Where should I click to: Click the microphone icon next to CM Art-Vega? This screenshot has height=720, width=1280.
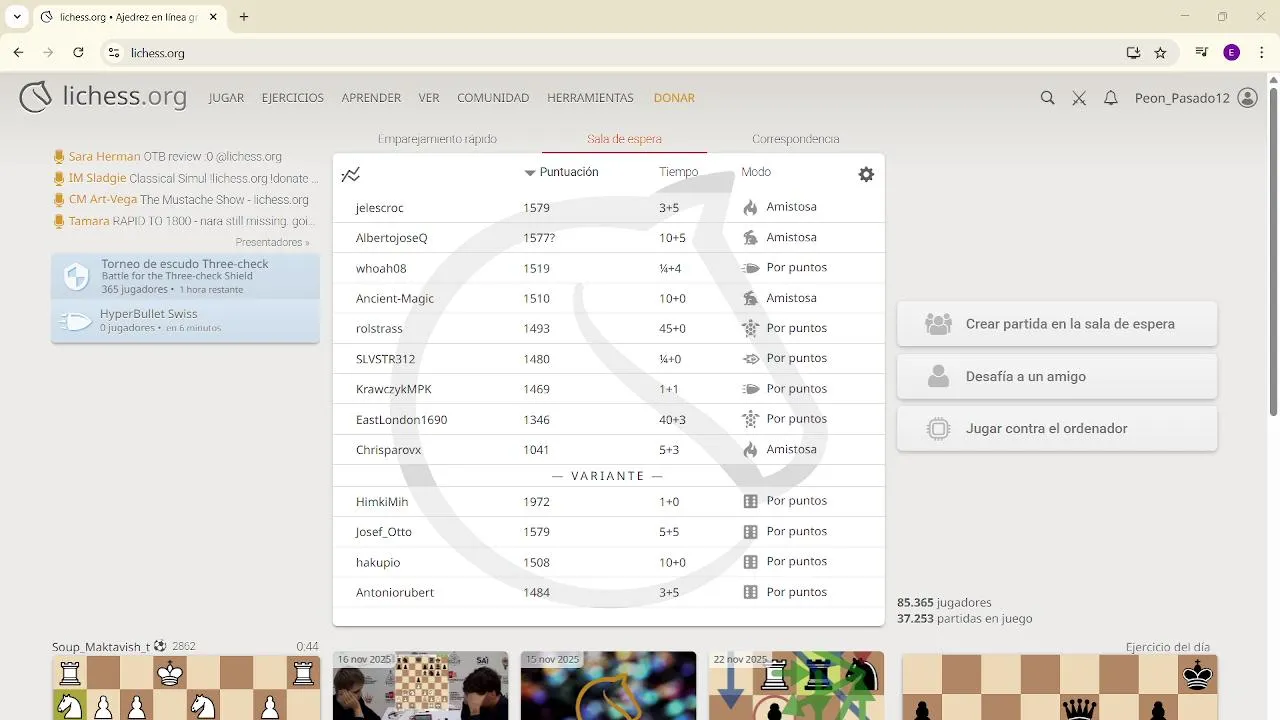pos(59,200)
